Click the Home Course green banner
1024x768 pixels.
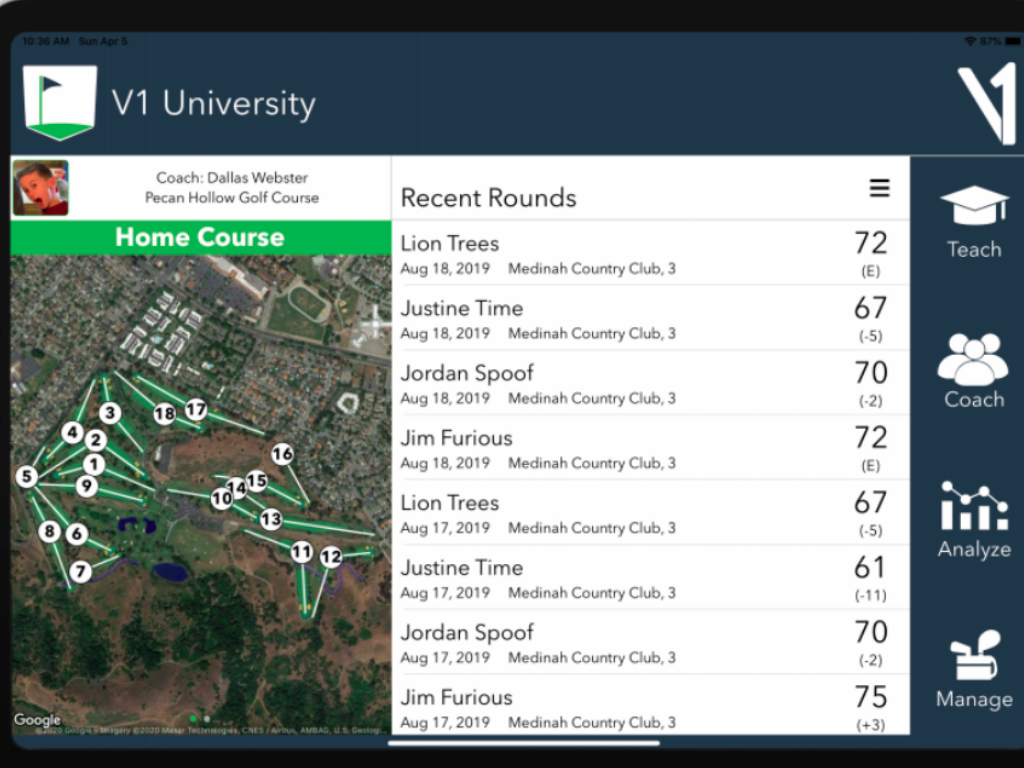[x=201, y=237]
